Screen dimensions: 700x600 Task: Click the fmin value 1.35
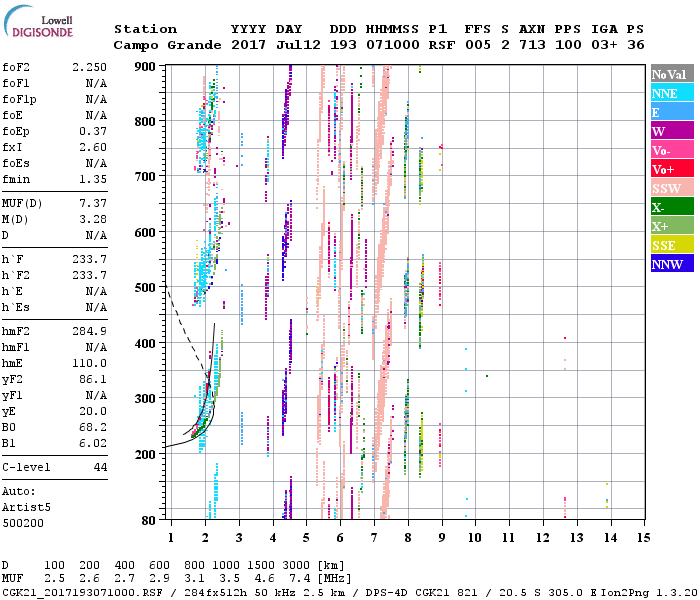(93, 179)
